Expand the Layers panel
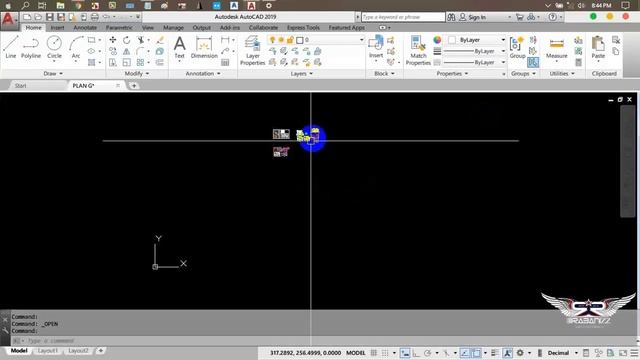Screen dimensions: 640x360 301,73
